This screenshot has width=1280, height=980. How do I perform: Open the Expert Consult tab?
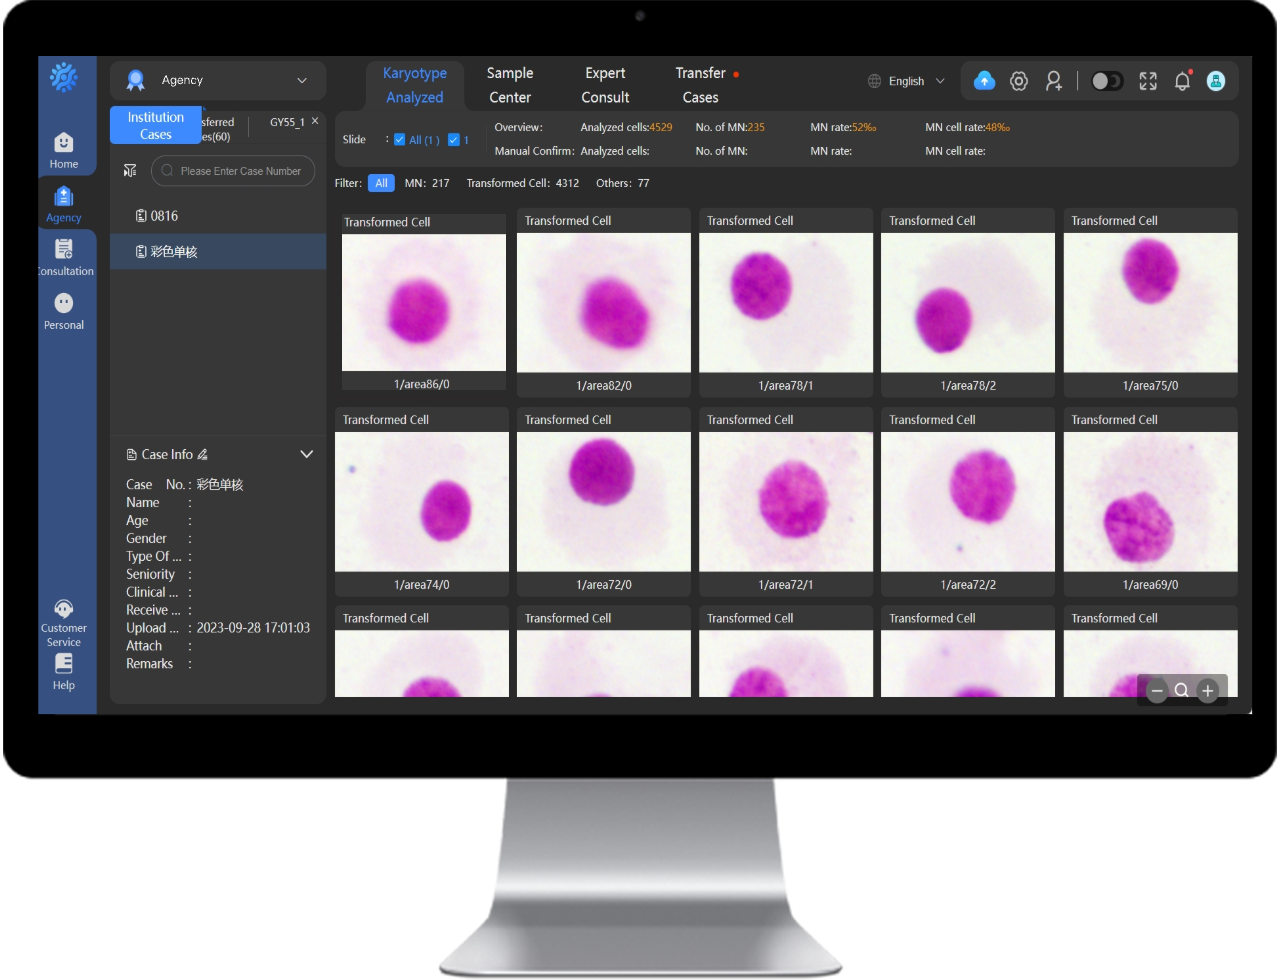pos(605,85)
